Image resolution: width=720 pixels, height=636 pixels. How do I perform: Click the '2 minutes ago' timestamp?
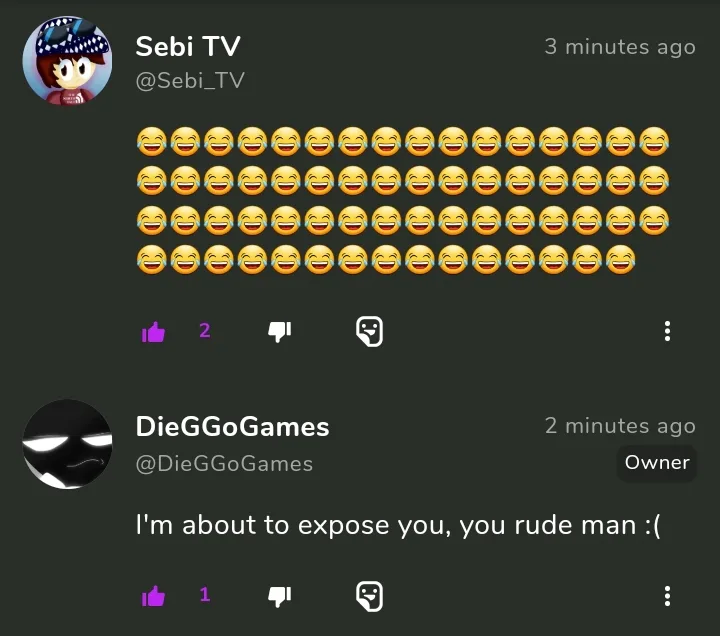620,426
